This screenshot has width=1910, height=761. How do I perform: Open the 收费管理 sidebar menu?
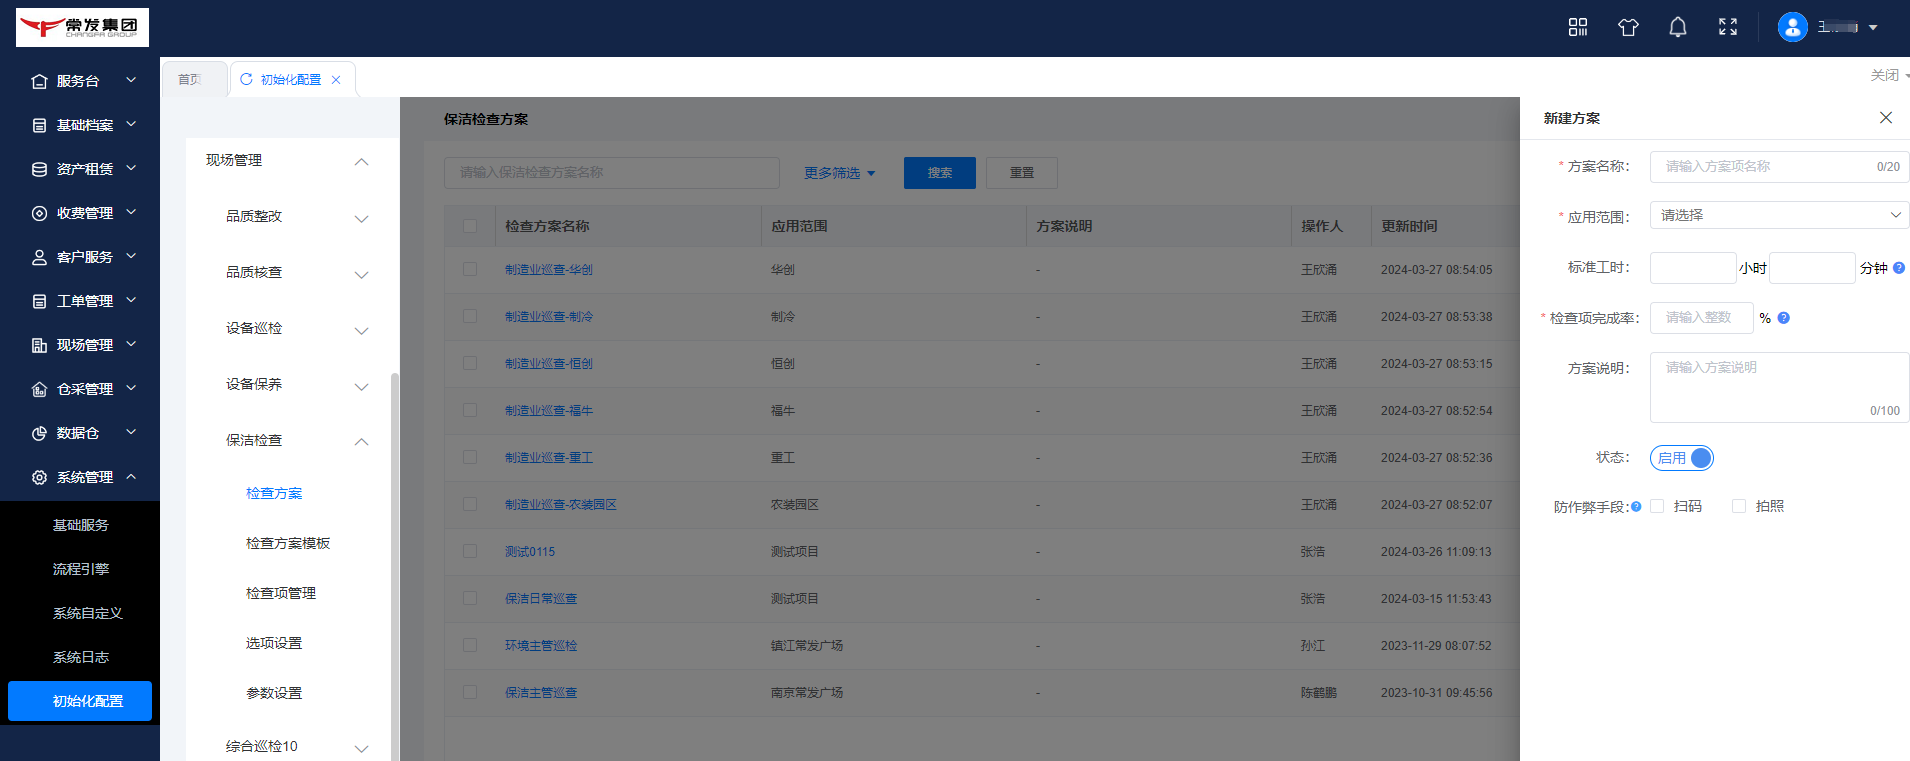coord(84,213)
